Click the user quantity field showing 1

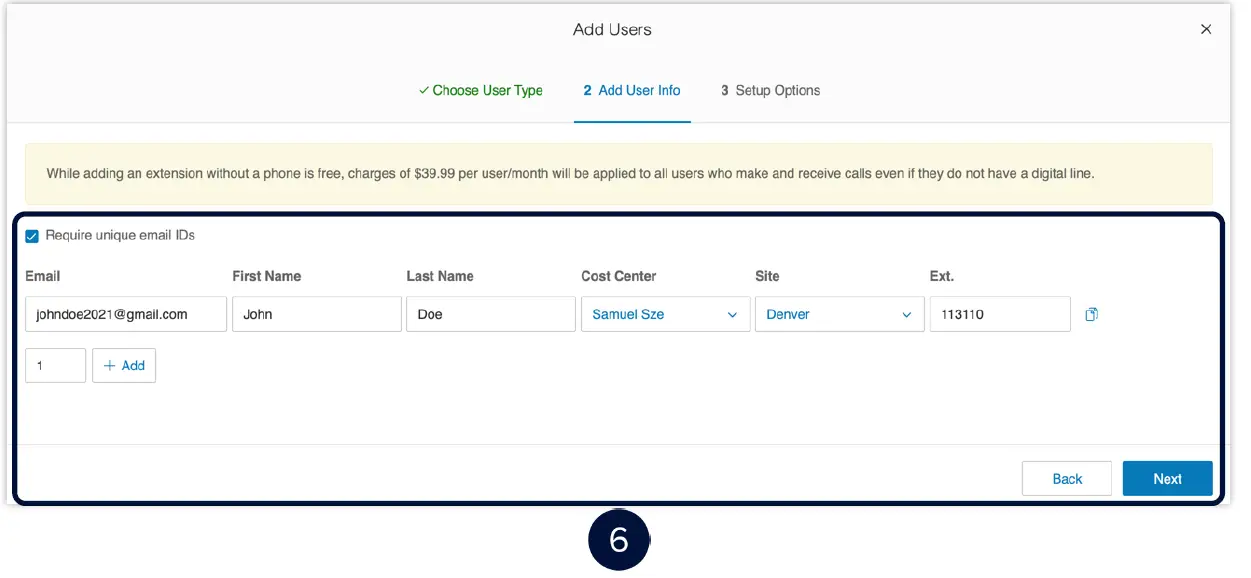(55, 365)
